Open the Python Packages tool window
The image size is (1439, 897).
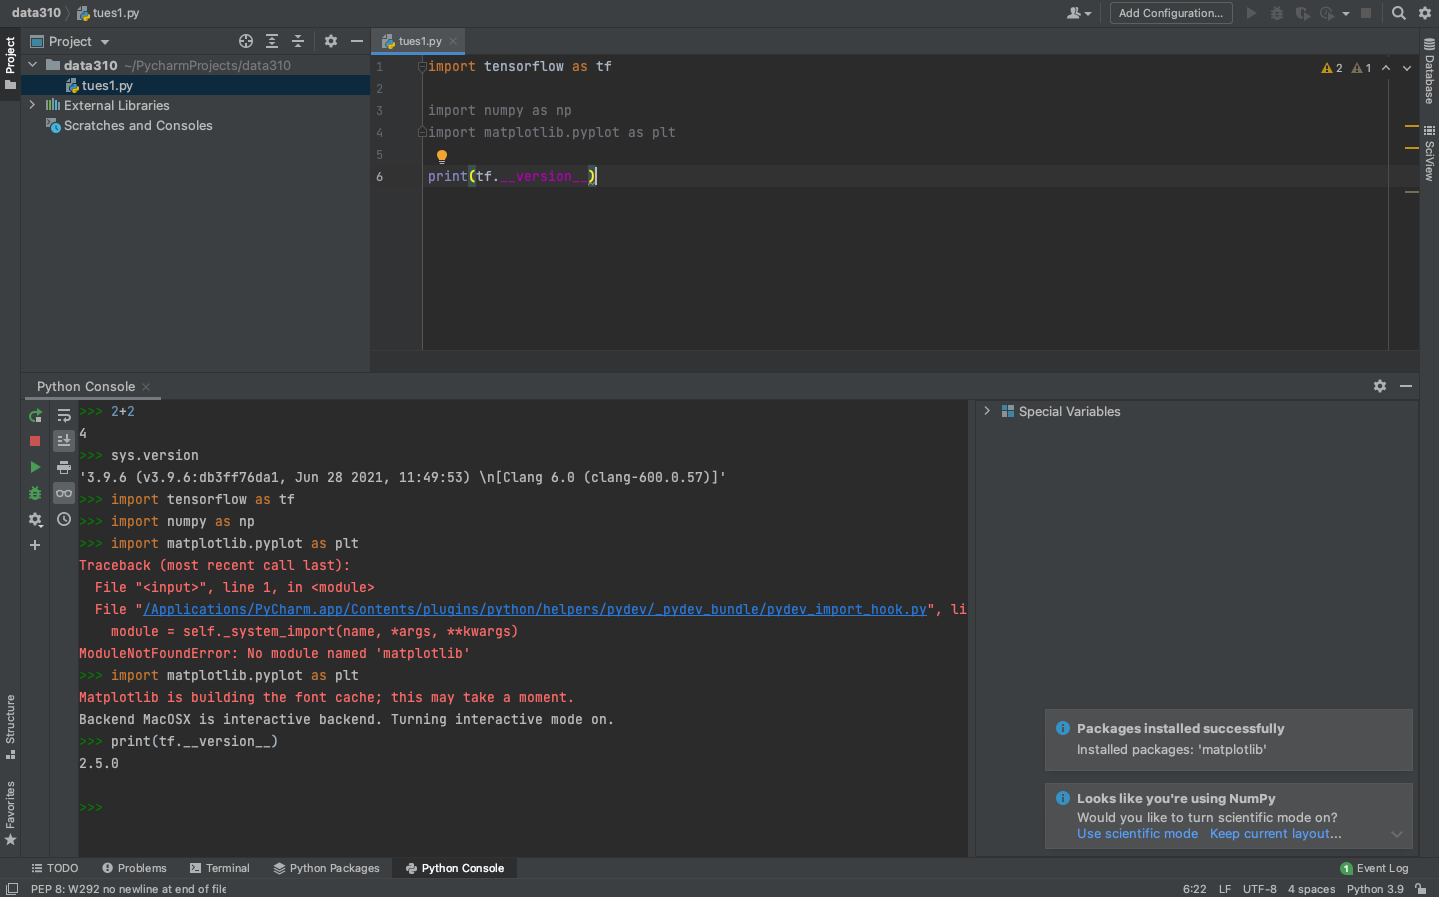point(327,868)
